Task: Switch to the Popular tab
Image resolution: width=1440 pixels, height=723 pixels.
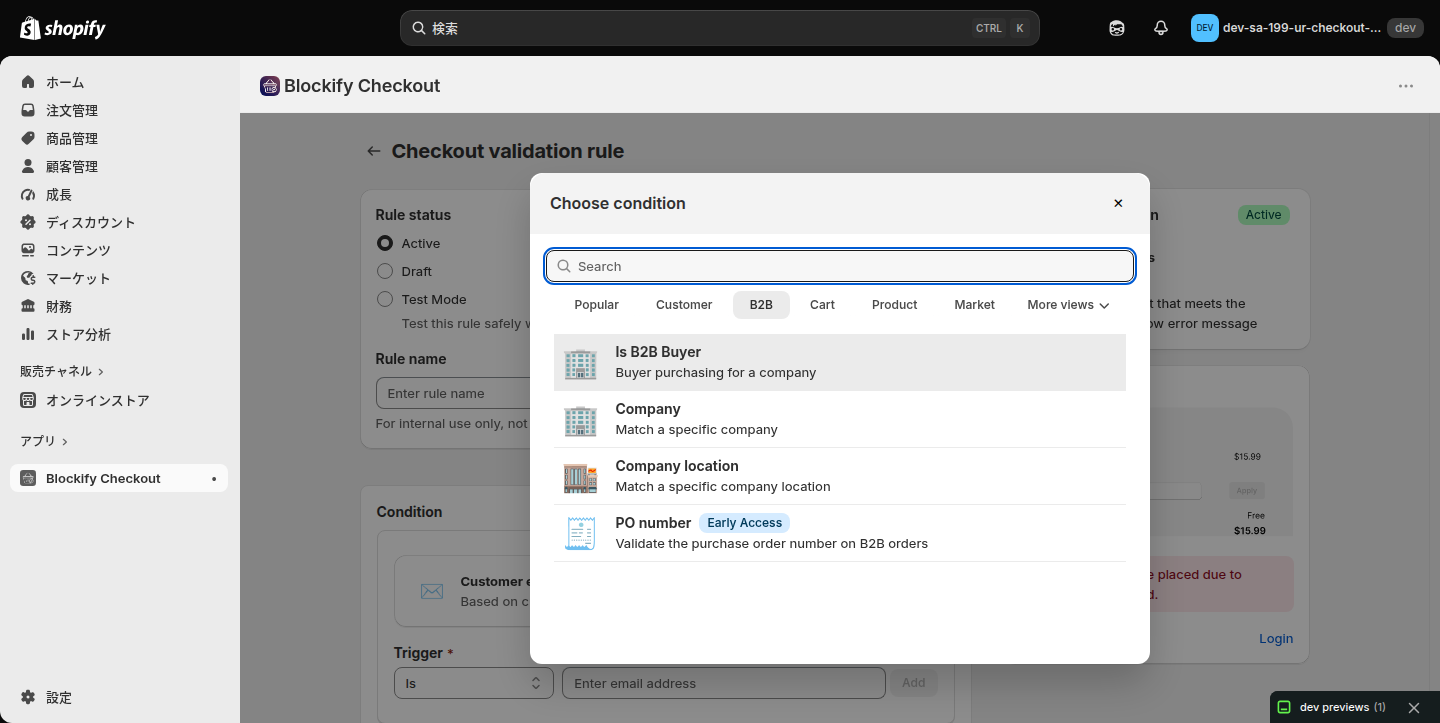Action: click(x=597, y=305)
